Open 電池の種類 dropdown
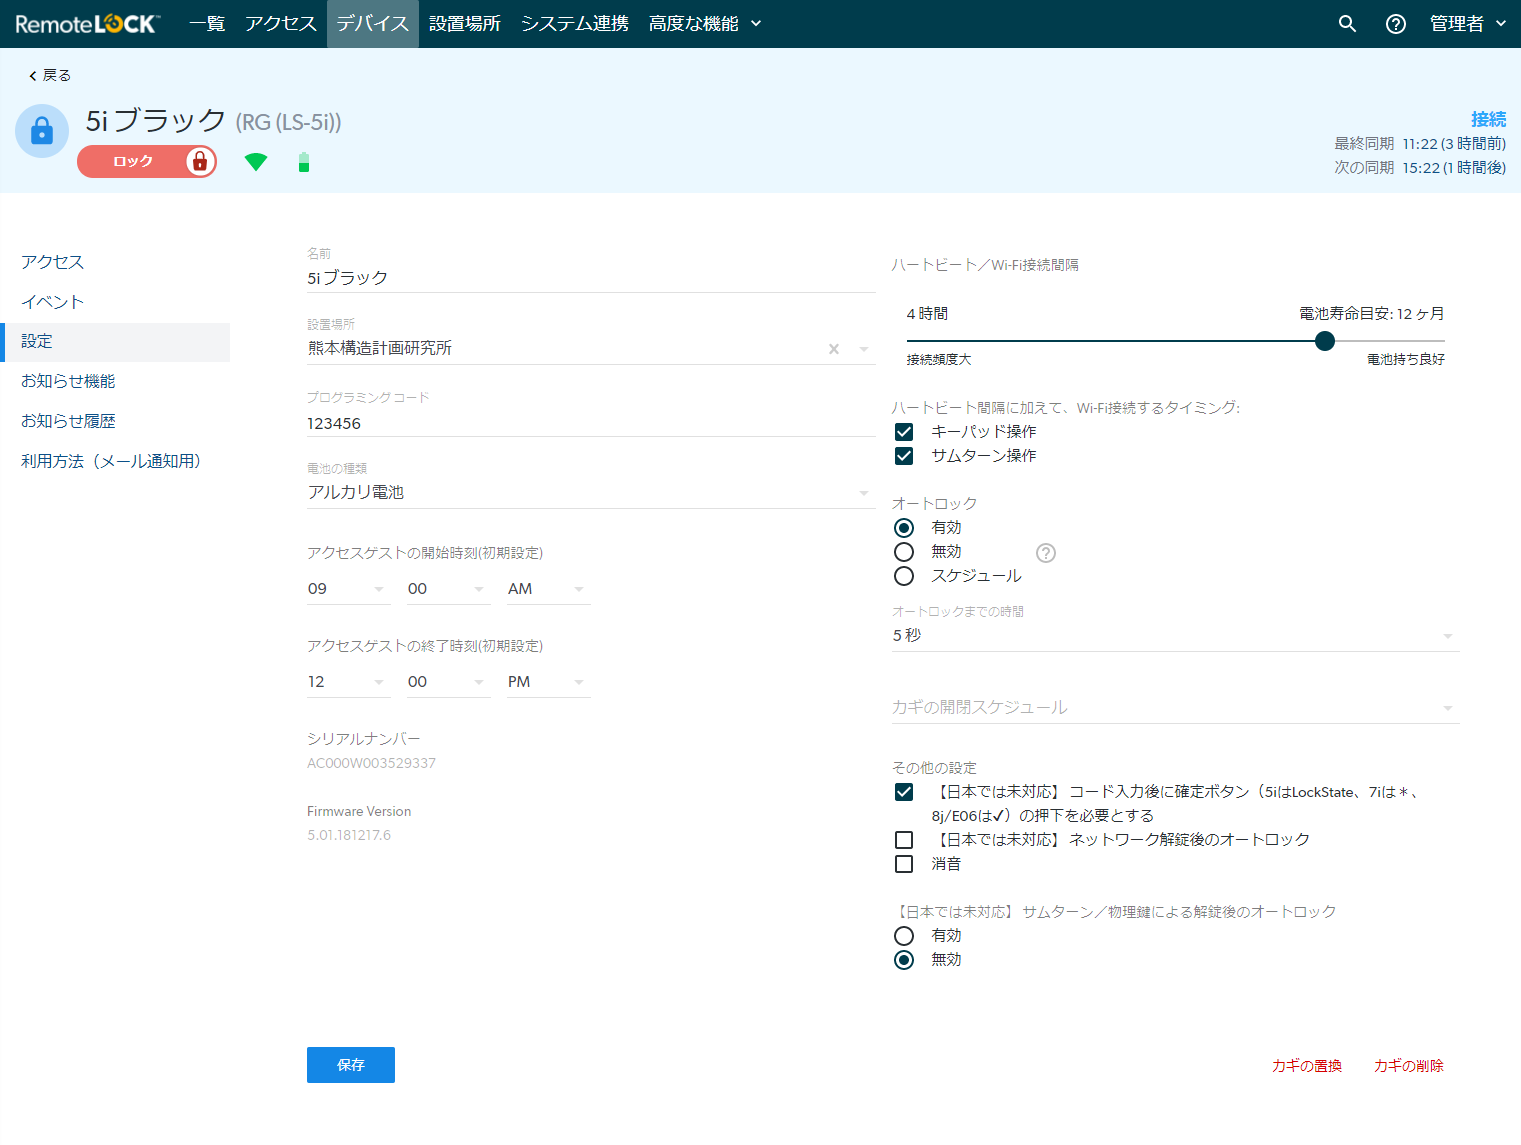The image size is (1521, 1145). click(591, 493)
